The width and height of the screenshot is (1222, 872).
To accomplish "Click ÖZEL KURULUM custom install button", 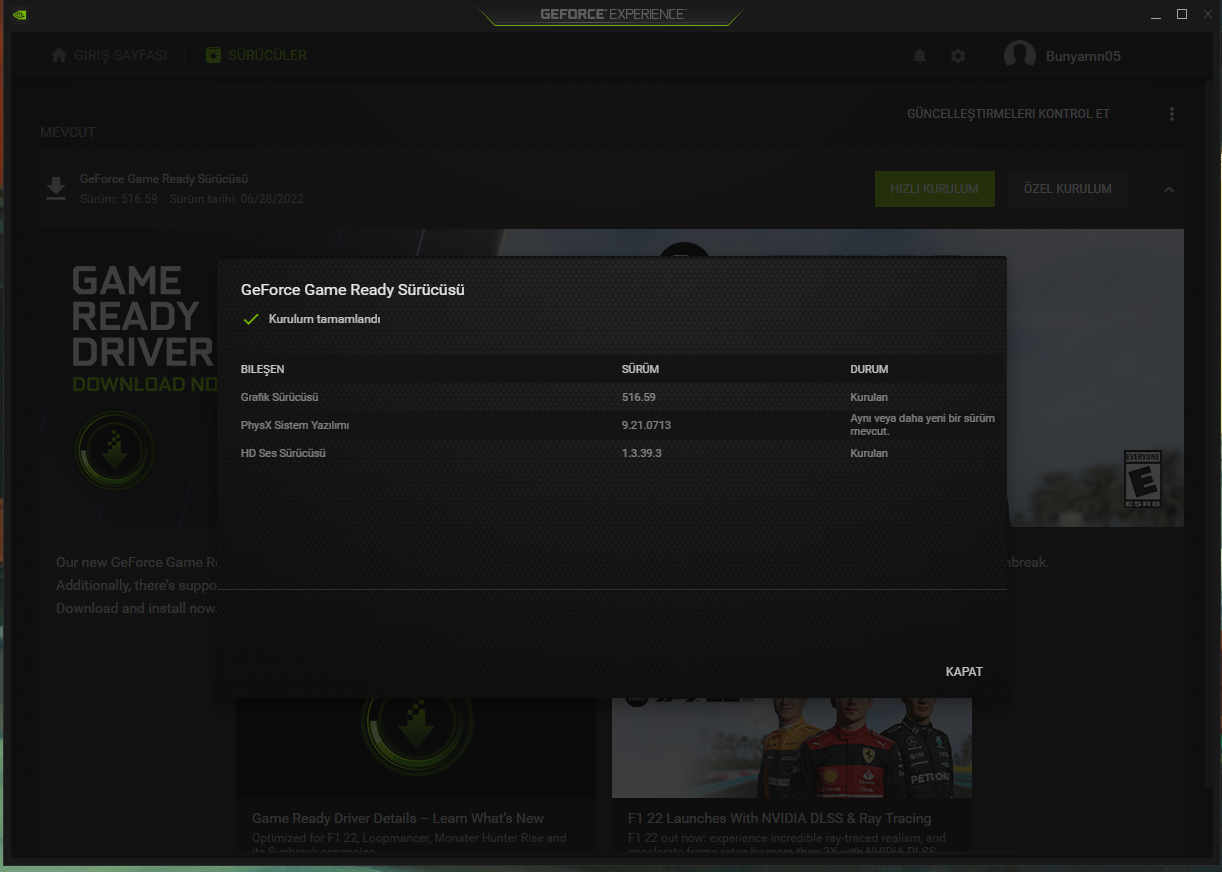I will [1068, 188].
